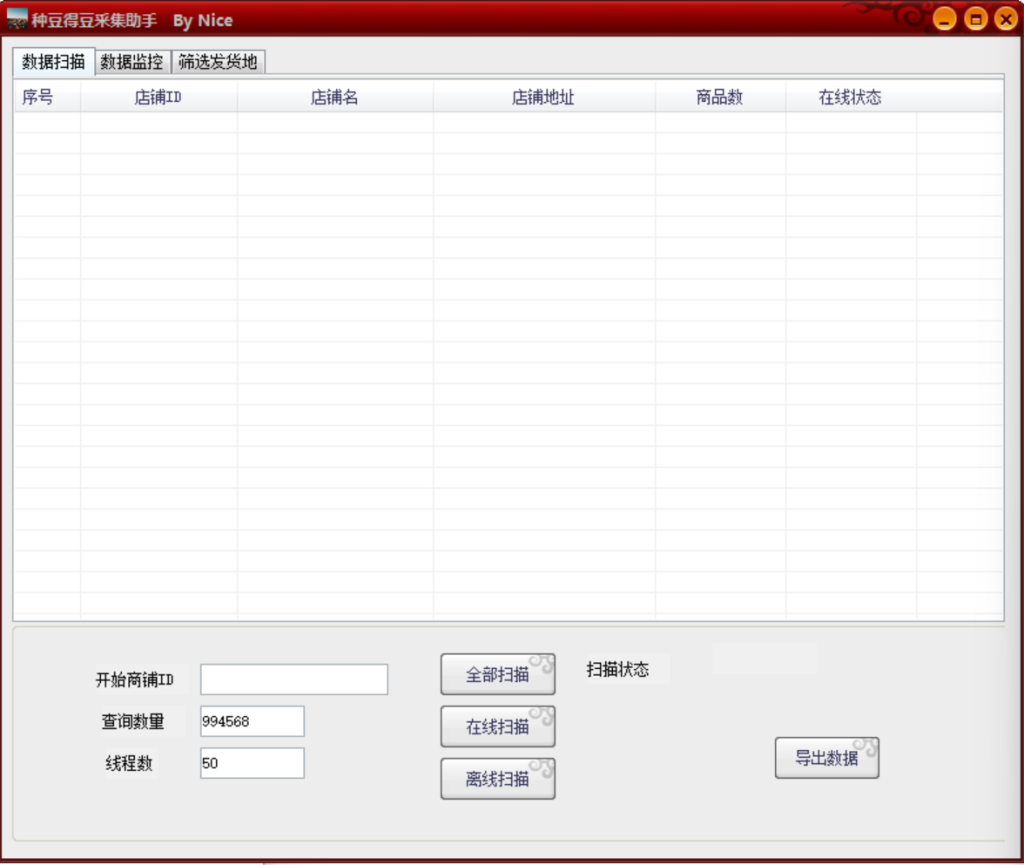
Task: Click the 全部扫描 scan button
Action: click(x=498, y=674)
